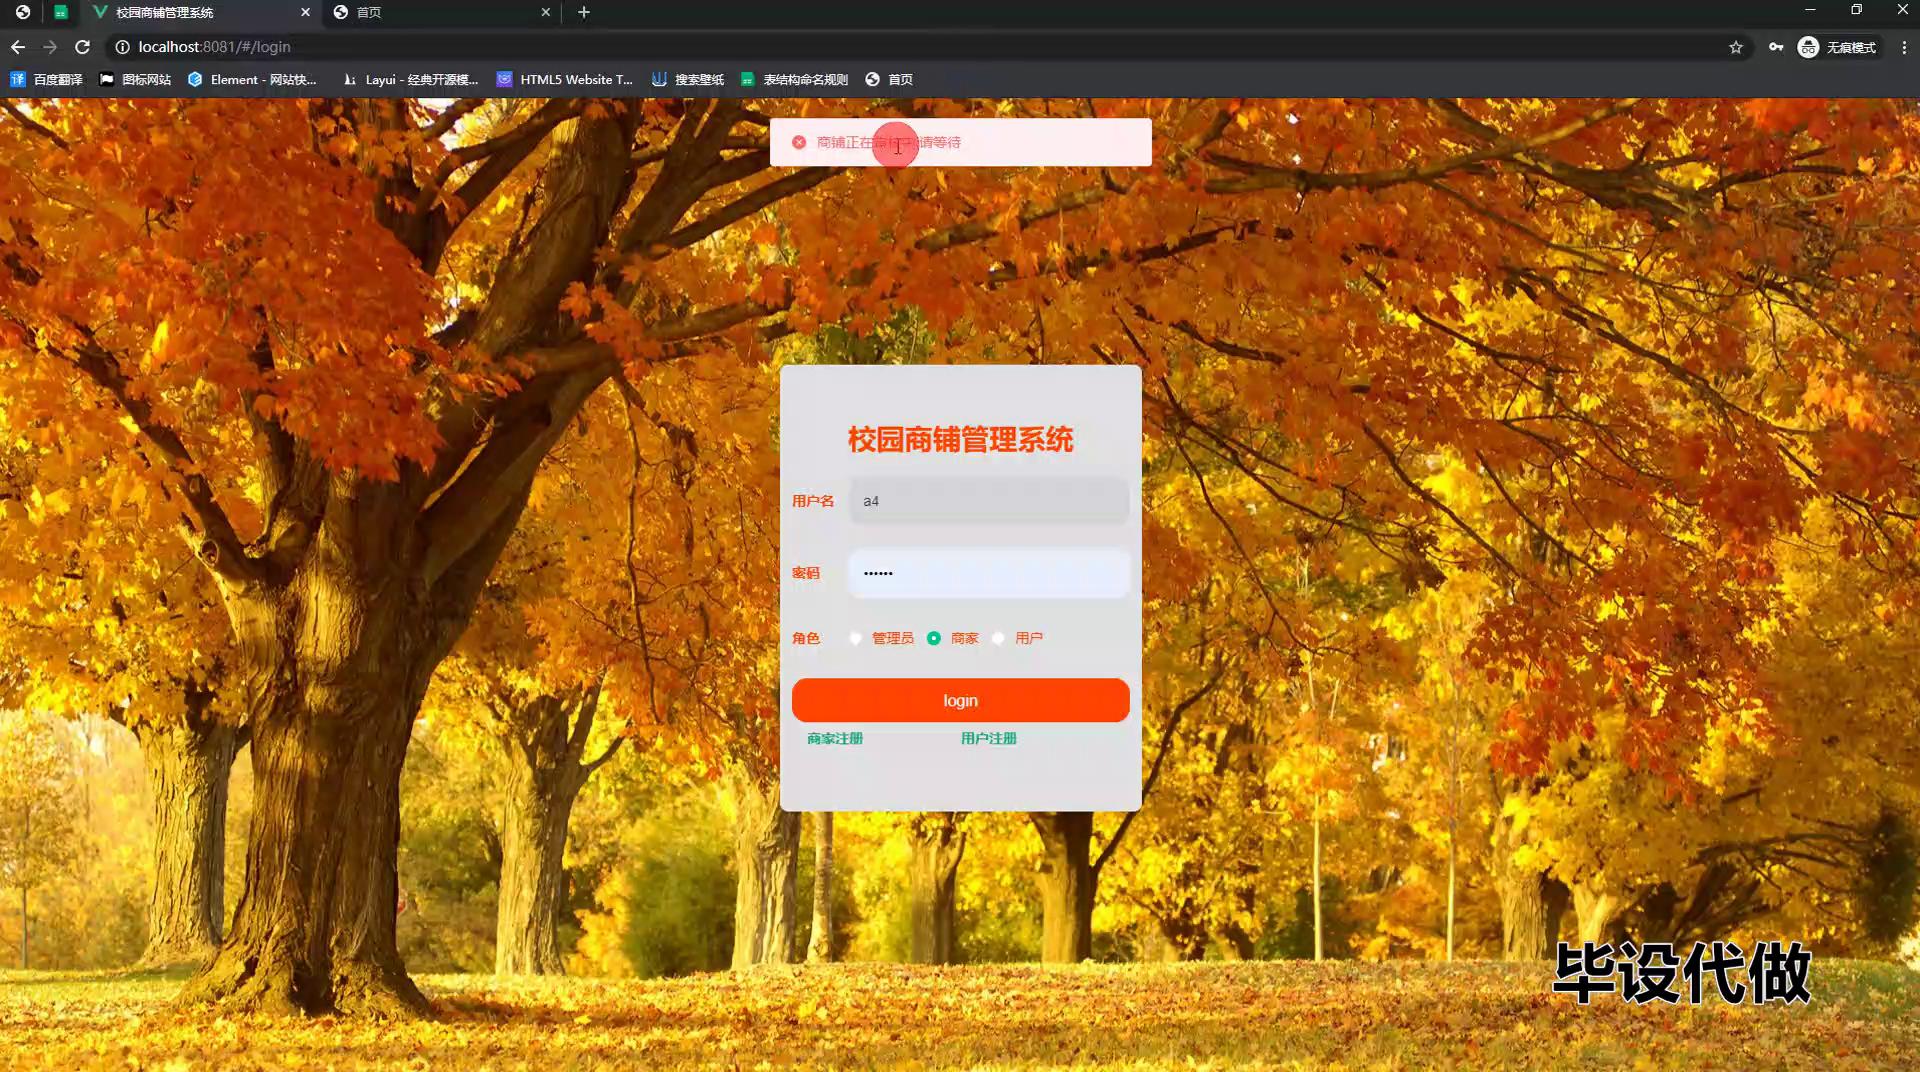Open a new browser tab
The width and height of the screenshot is (1920, 1072).
[x=584, y=12]
